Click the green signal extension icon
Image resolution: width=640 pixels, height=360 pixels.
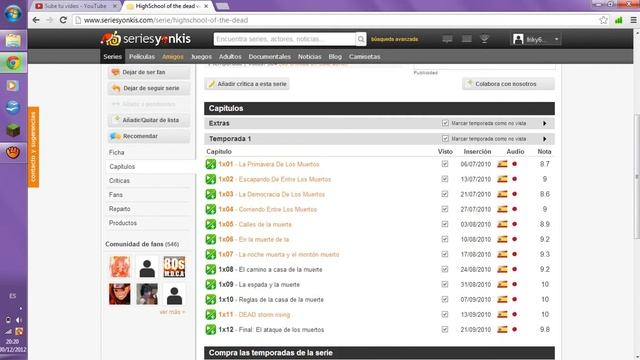619,20
